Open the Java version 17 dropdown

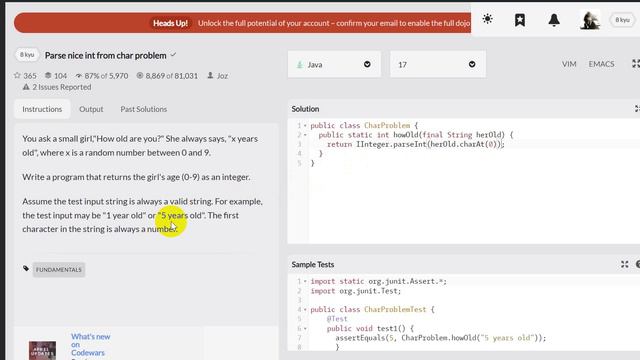pyautogui.click(x=438, y=64)
